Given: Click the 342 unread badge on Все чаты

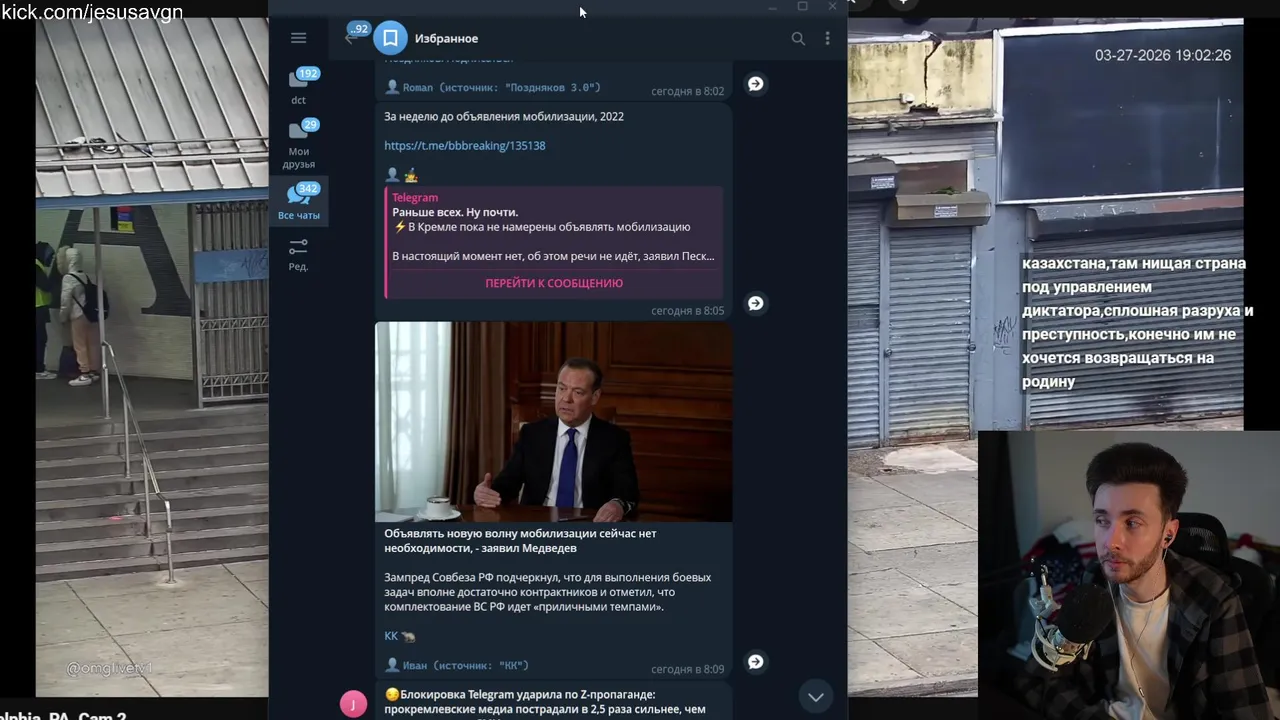Looking at the screenshot, I should [x=308, y=188].
